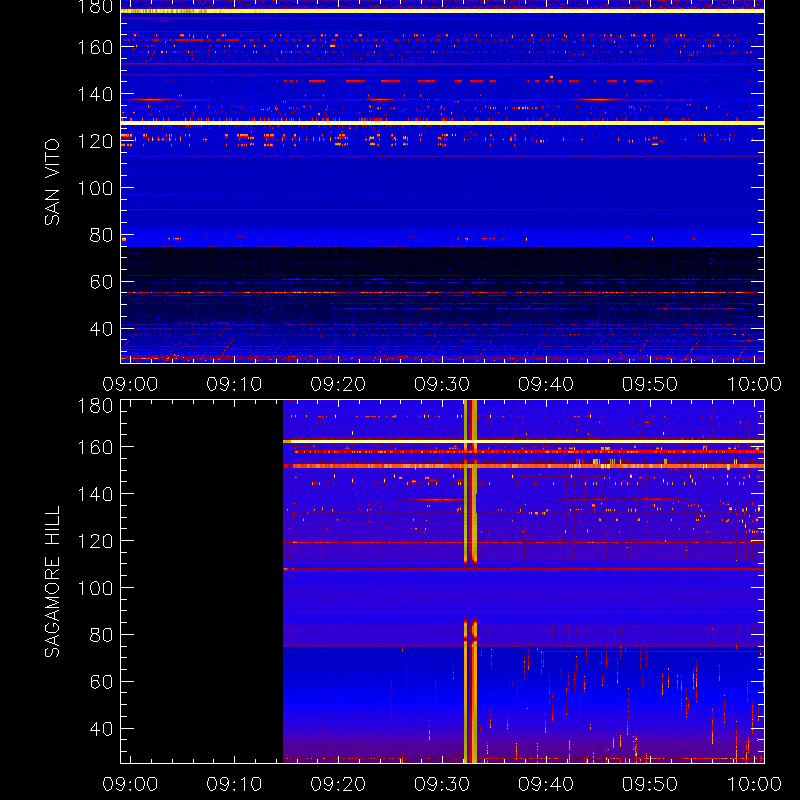The height and width of the screenshot is (800, 800).
Task: Select 09:30 on the San Vito time axis
Action: pos(442,384)
